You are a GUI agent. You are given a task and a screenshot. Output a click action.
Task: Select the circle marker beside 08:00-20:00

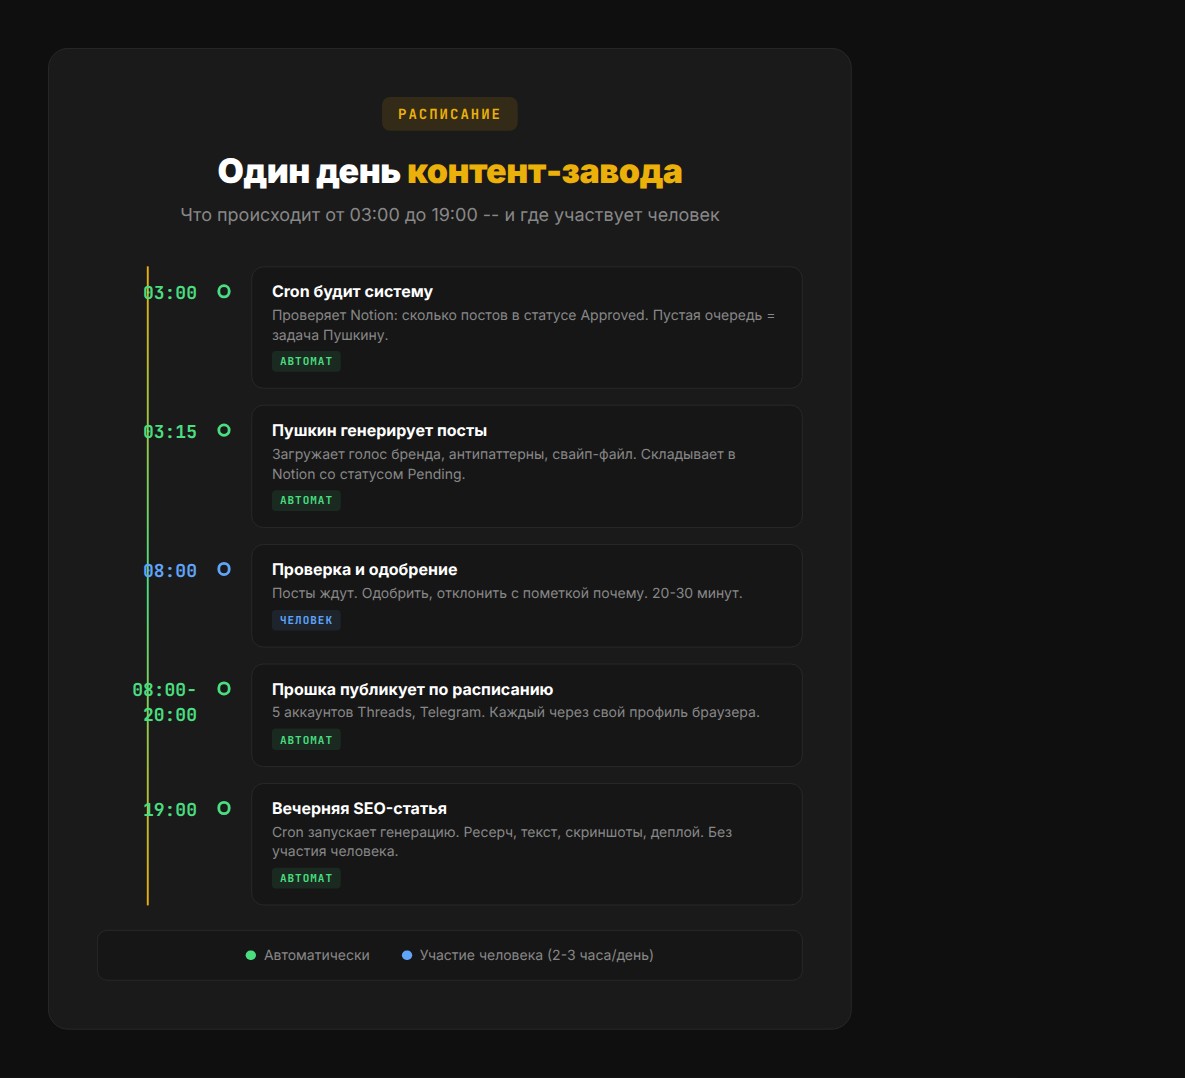(x=224, y=689)
